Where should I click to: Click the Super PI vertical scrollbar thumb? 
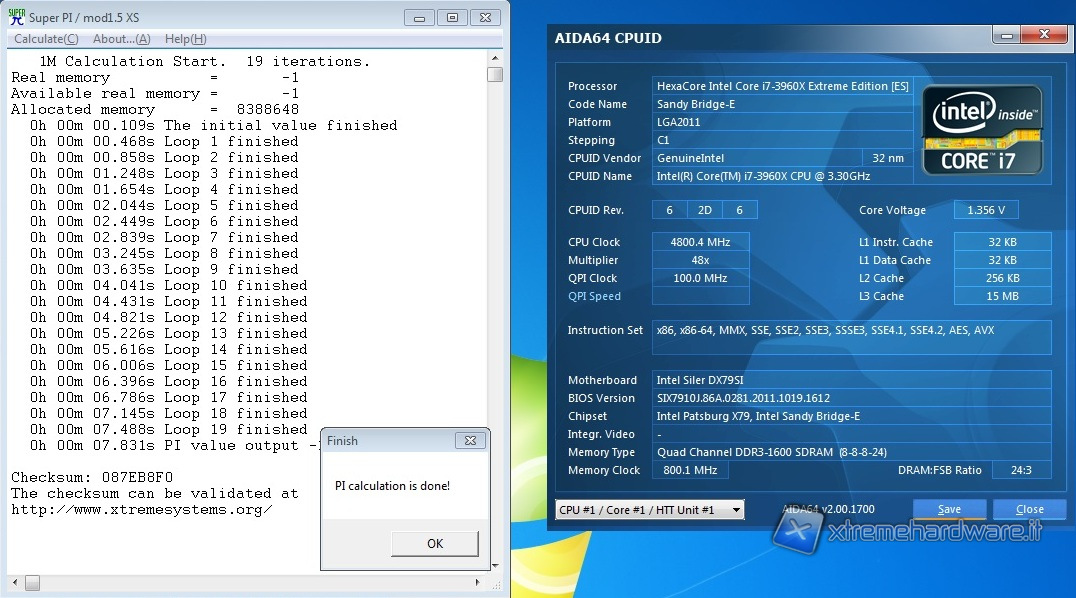click(495, 75)
